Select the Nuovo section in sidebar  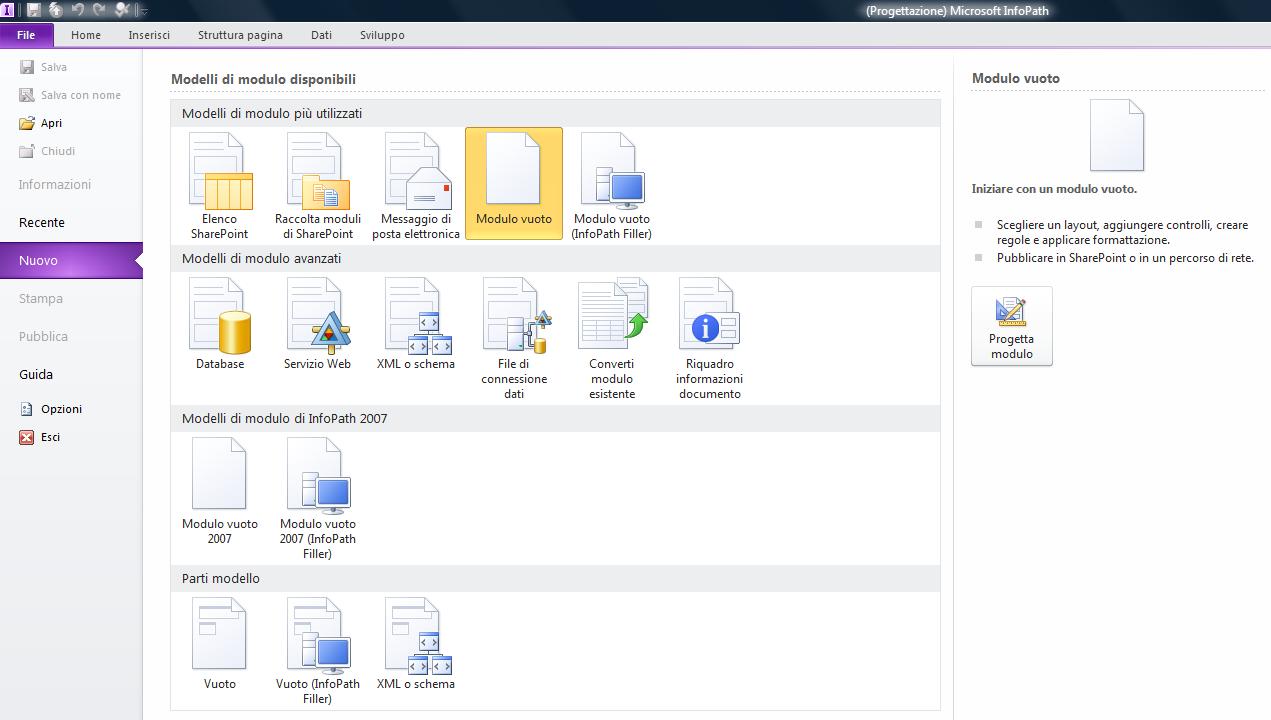[x=71, y=260]
